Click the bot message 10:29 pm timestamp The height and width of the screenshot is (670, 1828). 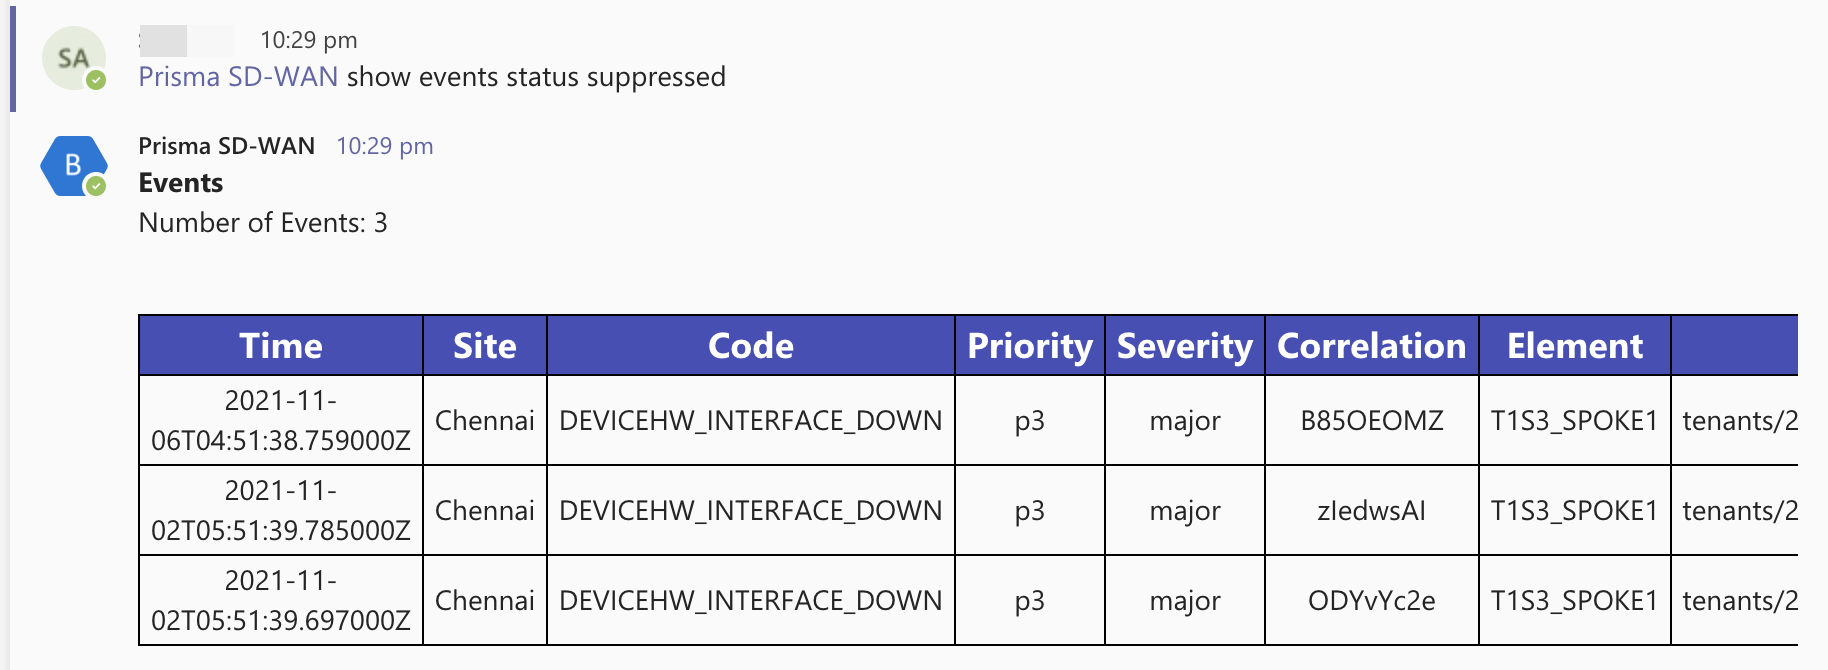(x=384, y=146)
